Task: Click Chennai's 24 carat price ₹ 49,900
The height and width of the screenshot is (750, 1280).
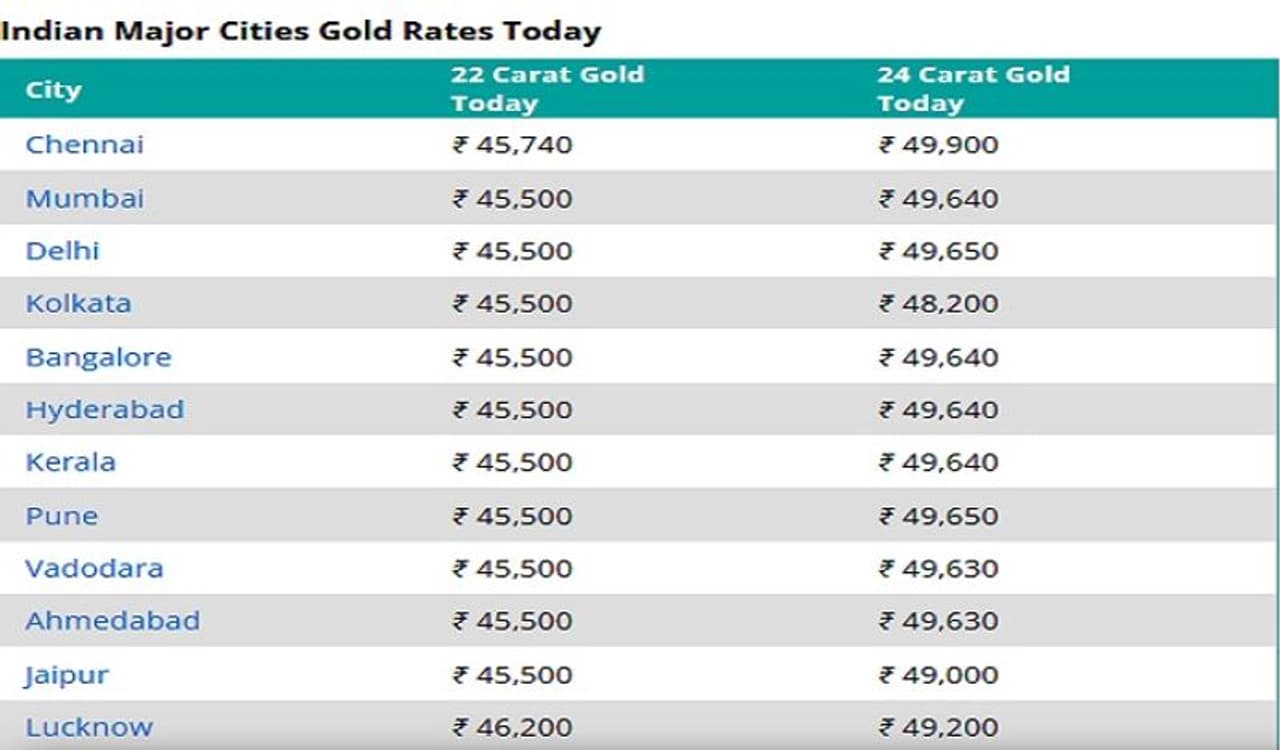Action: coord(938,144)
